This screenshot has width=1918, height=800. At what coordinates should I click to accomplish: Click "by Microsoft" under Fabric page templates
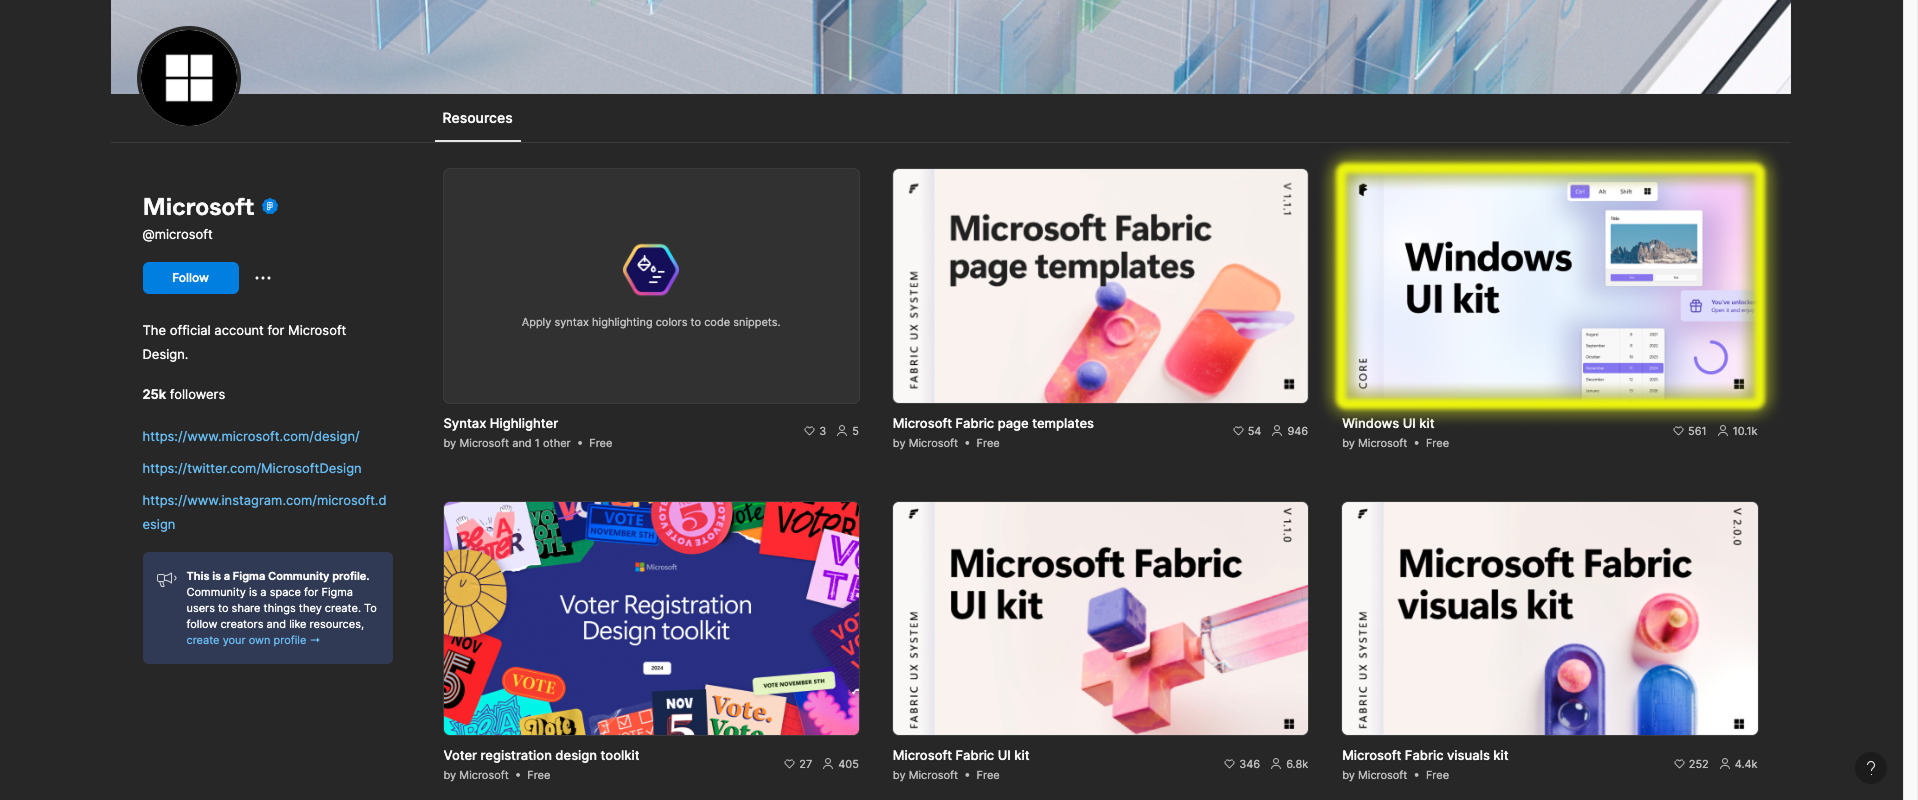coord(925,443)
